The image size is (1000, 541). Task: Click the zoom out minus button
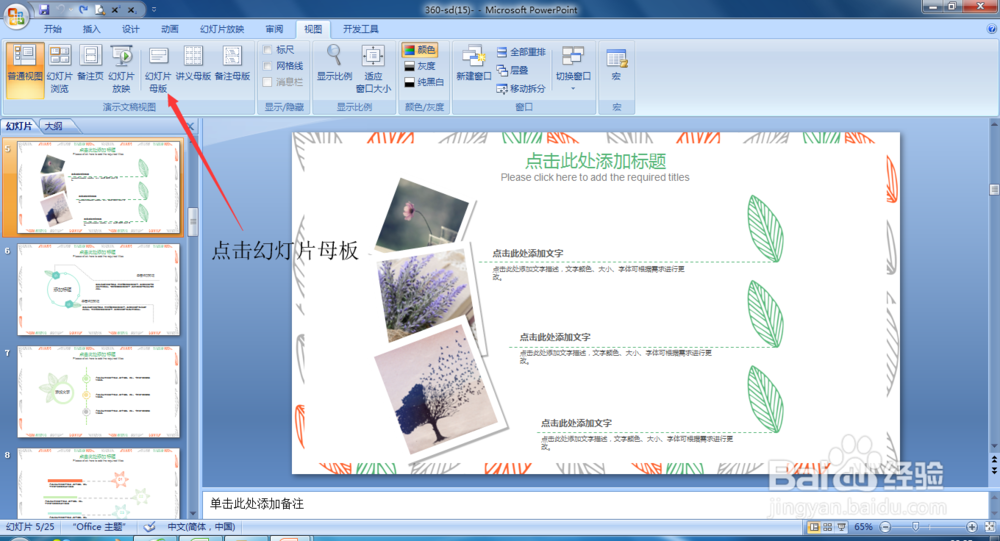click(885, 527)
